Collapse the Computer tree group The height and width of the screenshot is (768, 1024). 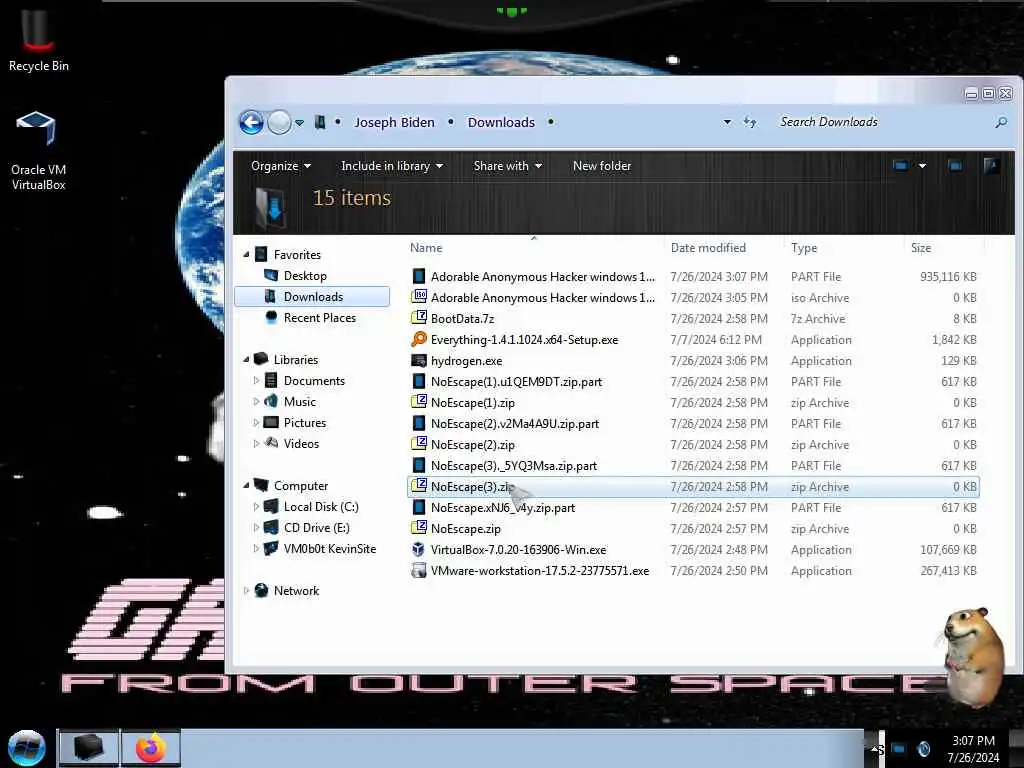pyautogui.click(x=246, y=485)
